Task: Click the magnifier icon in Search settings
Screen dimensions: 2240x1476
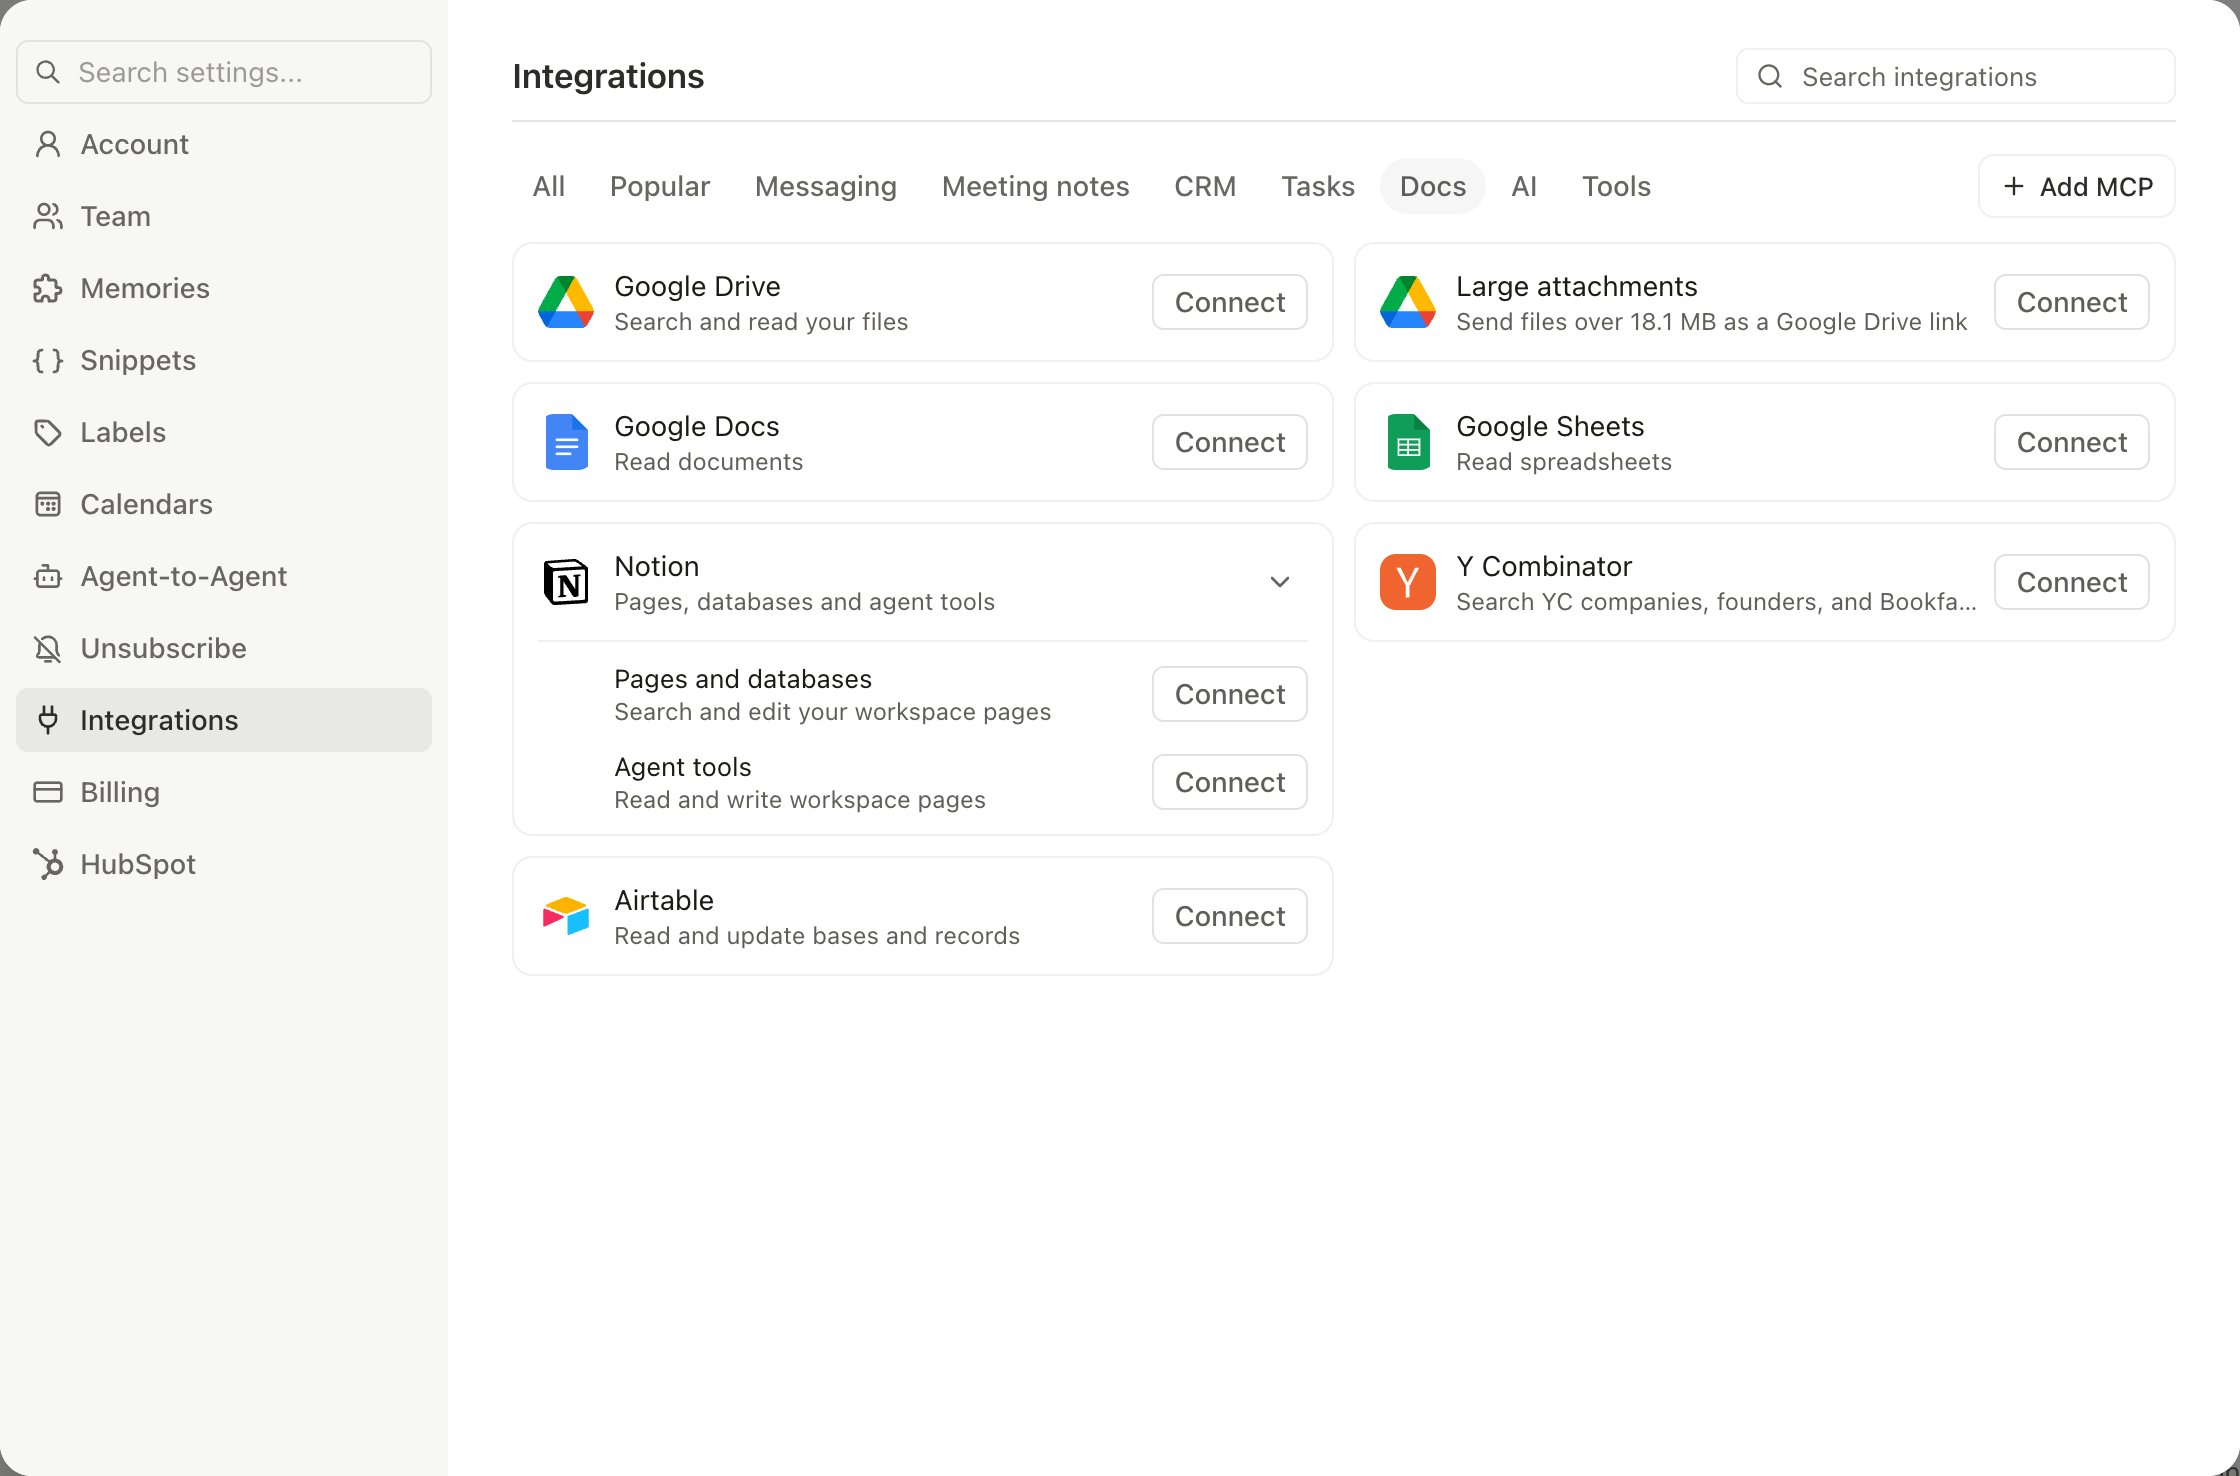Action: tap(47, 72)
